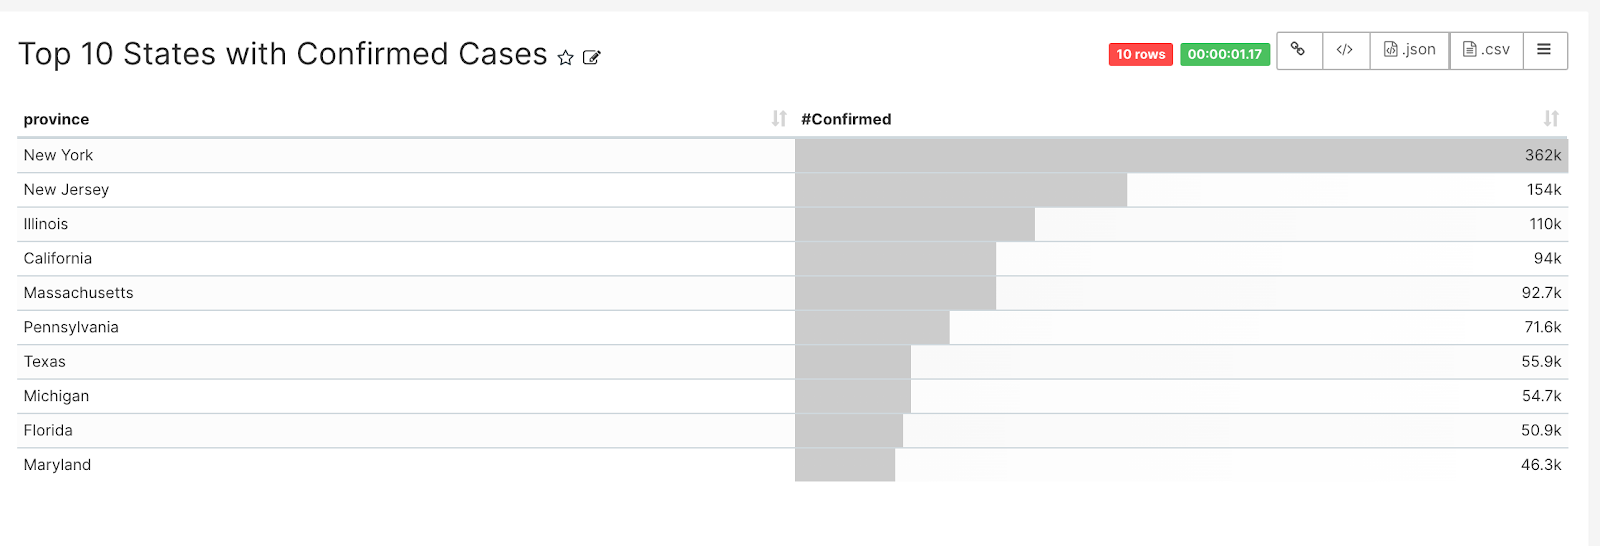Click the chart title text

(283, 54)
